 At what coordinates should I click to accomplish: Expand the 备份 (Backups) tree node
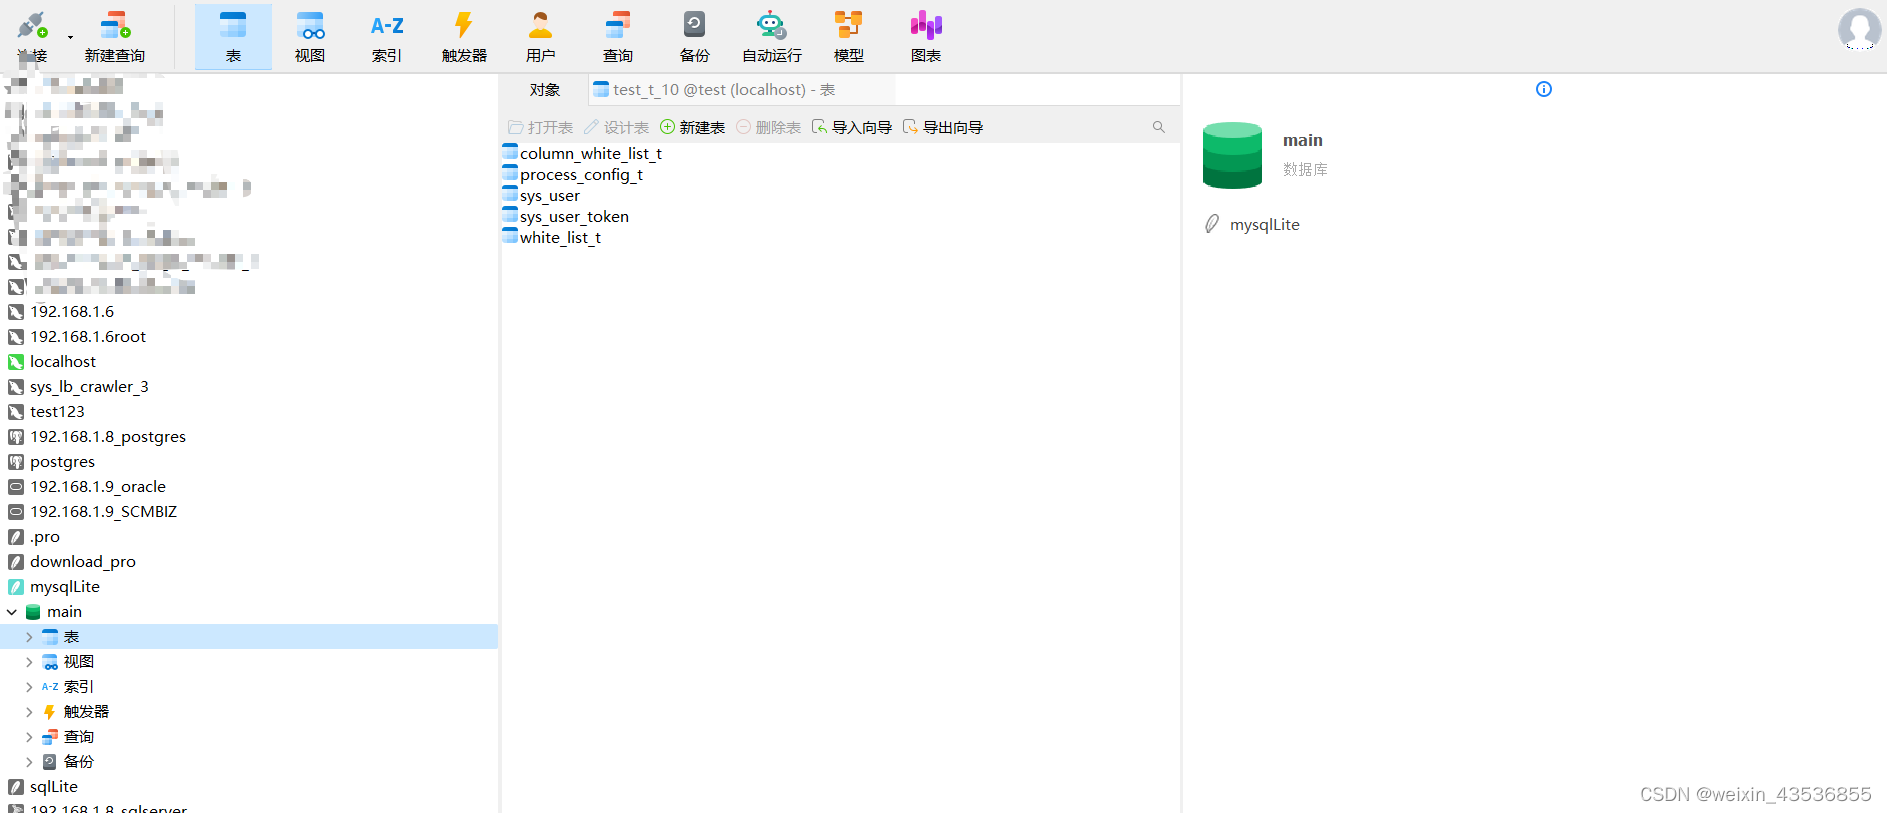(29, 762)
